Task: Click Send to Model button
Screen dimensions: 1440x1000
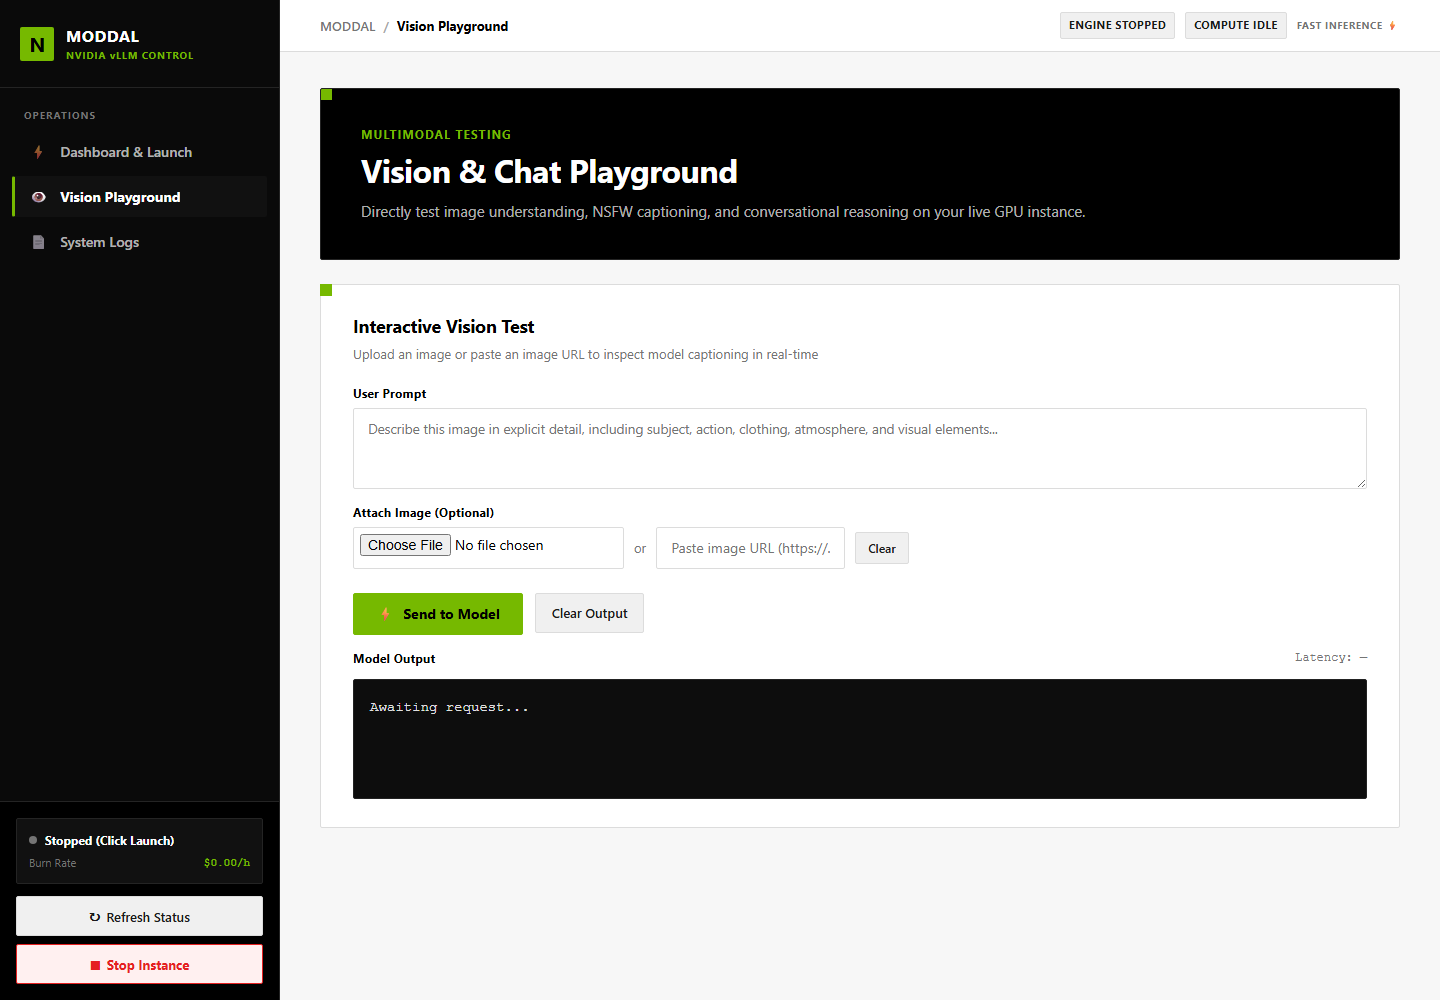Action: [x=438, y=614]
